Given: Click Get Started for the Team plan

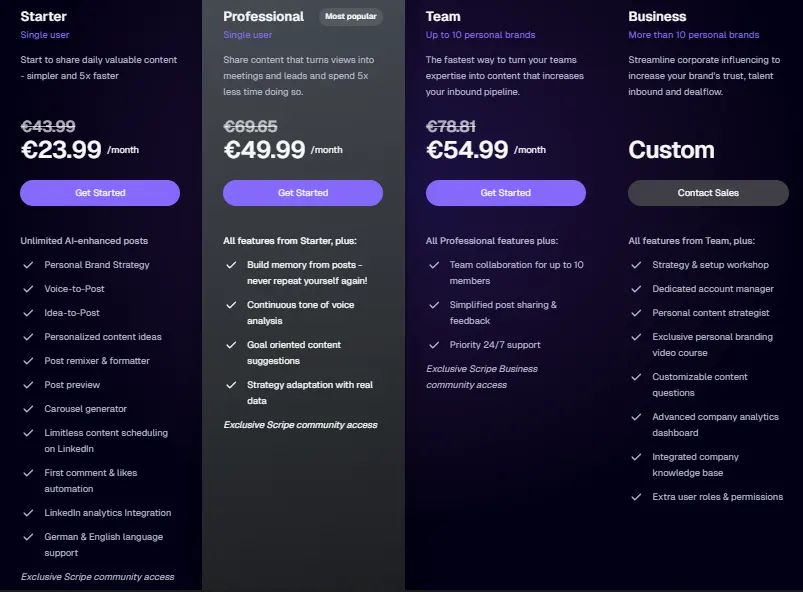Looking at the screenshot, I should coord(505,193).
